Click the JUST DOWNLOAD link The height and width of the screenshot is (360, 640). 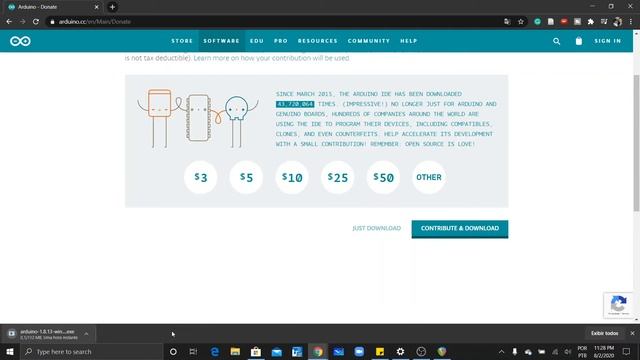tap(376, 228)
